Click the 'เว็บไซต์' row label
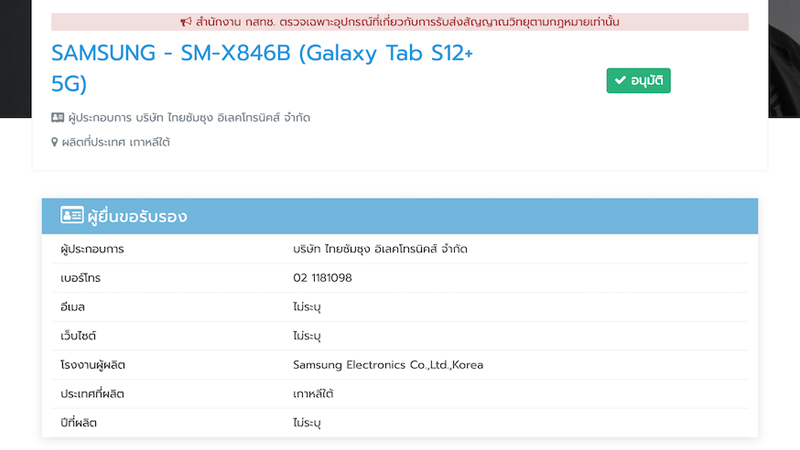The height and width of the screenshot is (450, 800). [x=78, y=336]
